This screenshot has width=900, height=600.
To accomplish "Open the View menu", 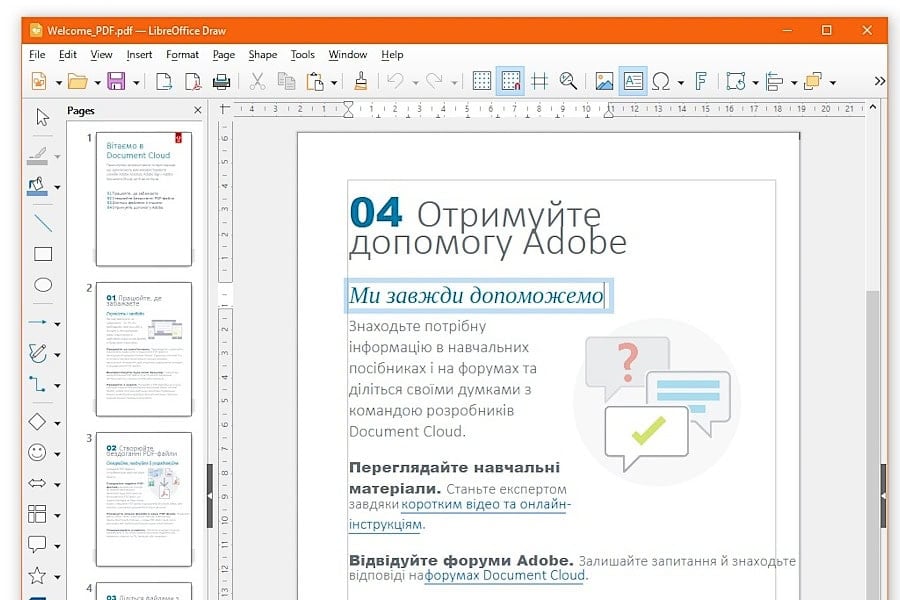I will (102, 55).
